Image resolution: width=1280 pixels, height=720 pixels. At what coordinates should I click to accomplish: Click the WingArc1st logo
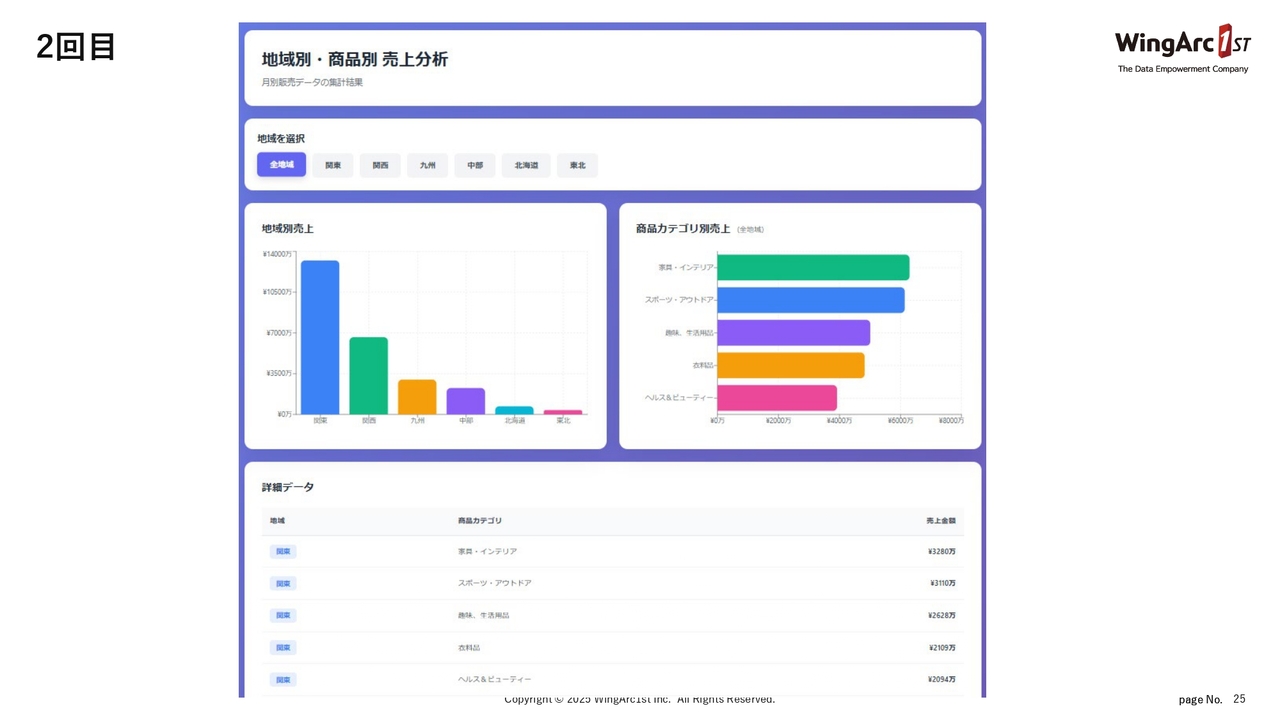[x=1183, y=48]
